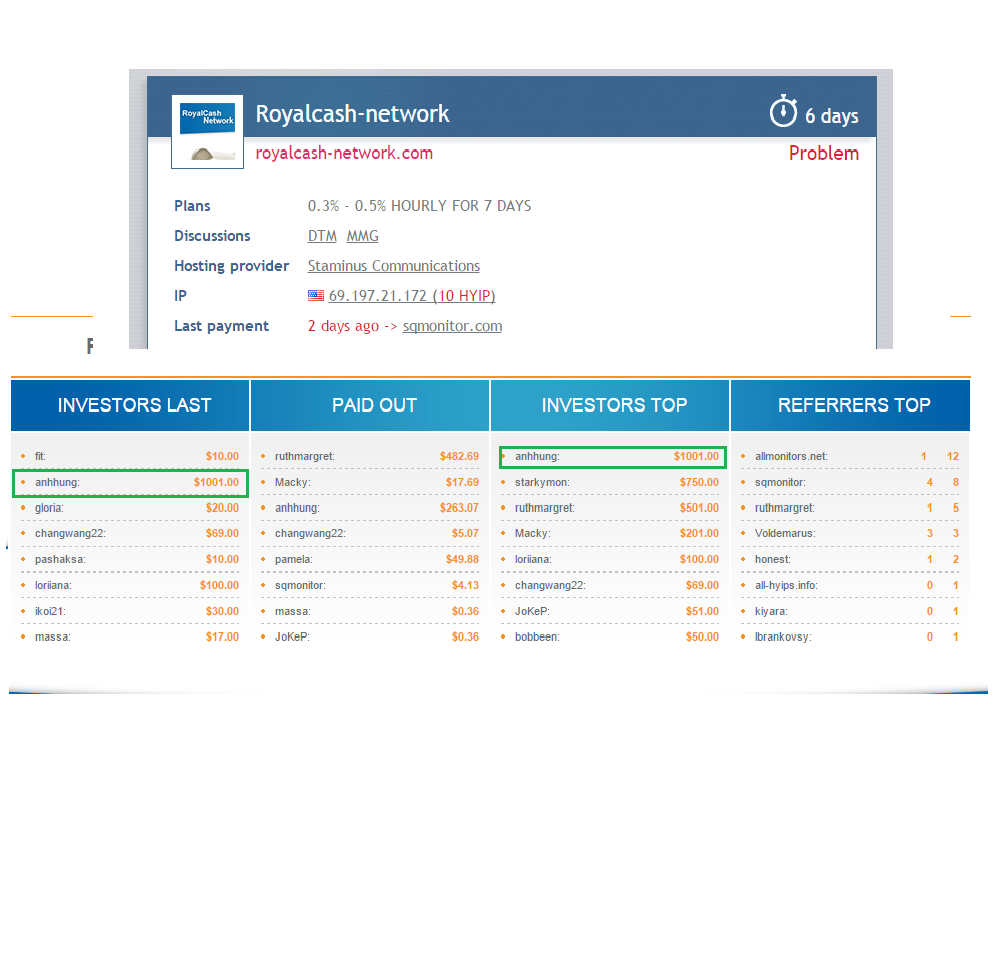The image size is (998, 975).
Task: Click ruthmargret $501.00 in Investors Top
Action: 610,508
